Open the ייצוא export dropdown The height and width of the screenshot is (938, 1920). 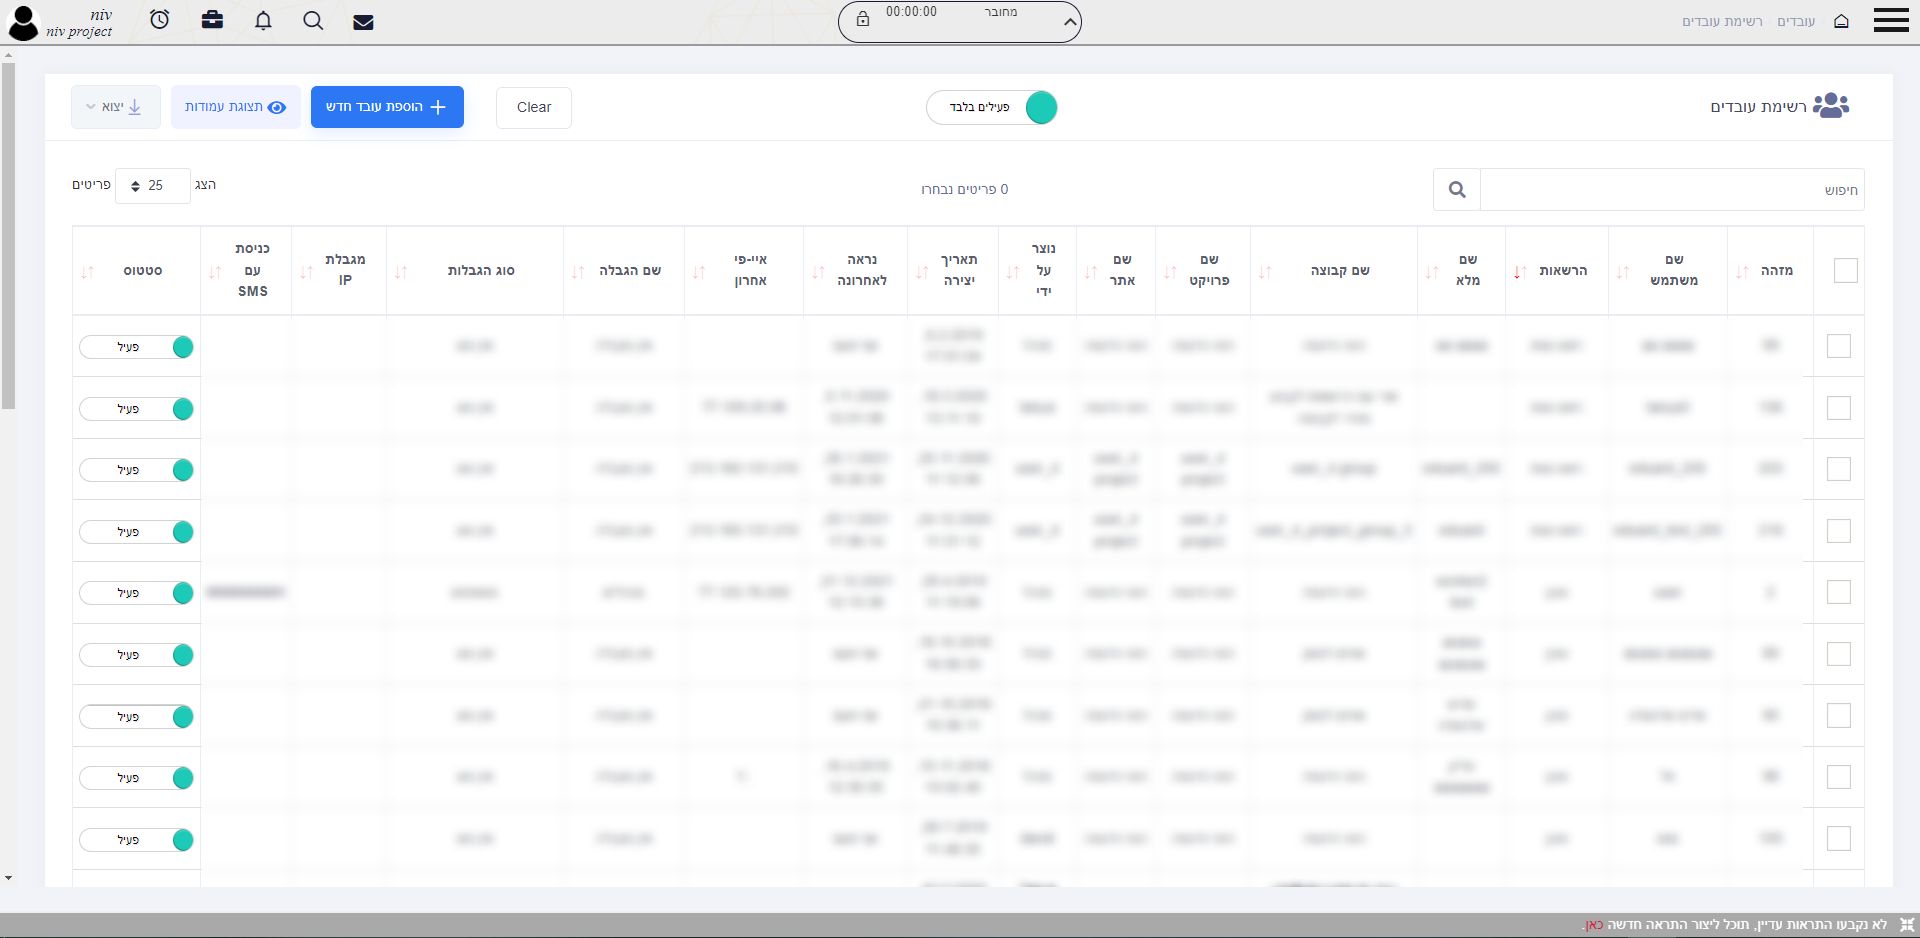(116, 107)
